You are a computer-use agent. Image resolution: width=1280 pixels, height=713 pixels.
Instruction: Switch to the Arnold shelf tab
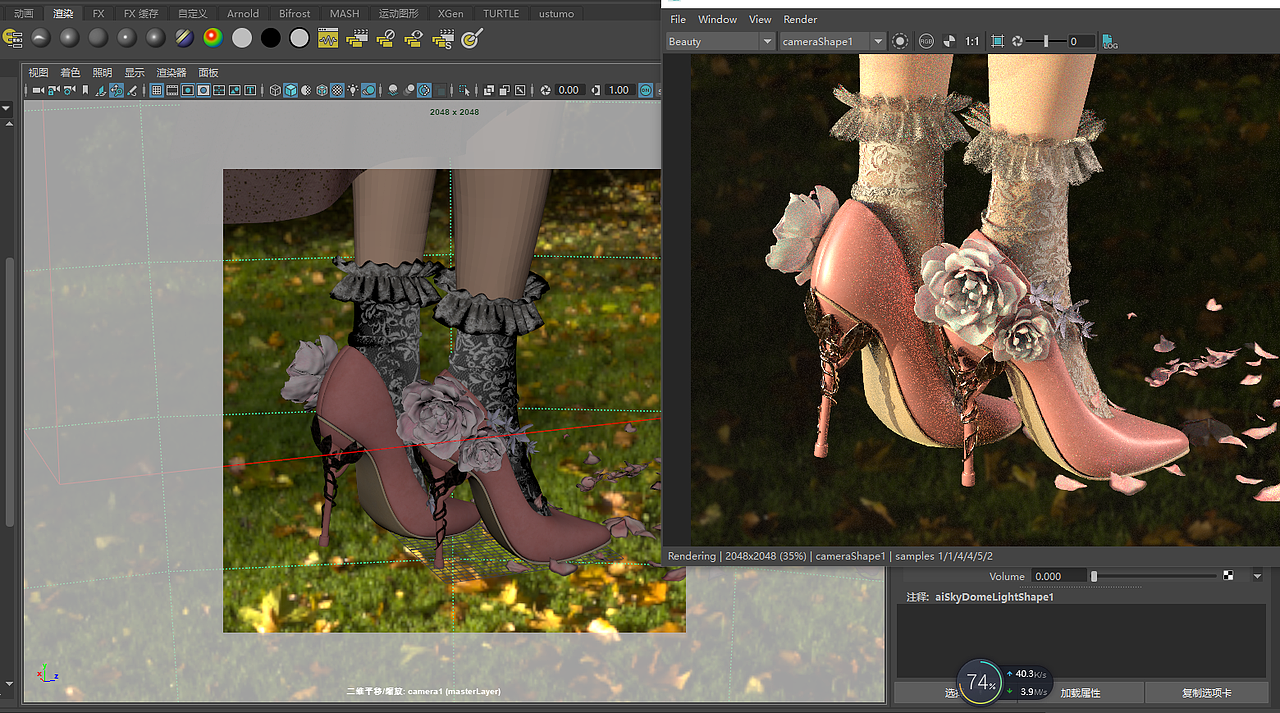[243, 14]
